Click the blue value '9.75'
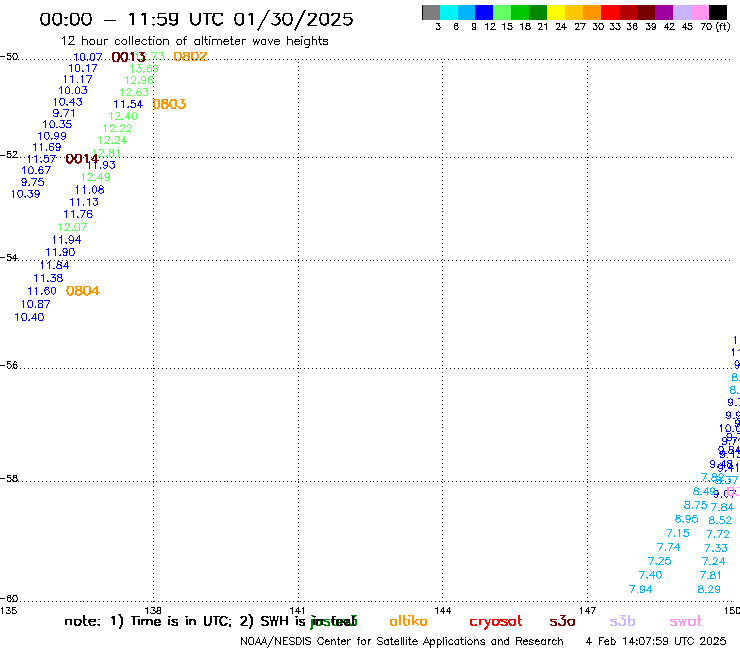This screenshot has height=650, width=740. 33,182
